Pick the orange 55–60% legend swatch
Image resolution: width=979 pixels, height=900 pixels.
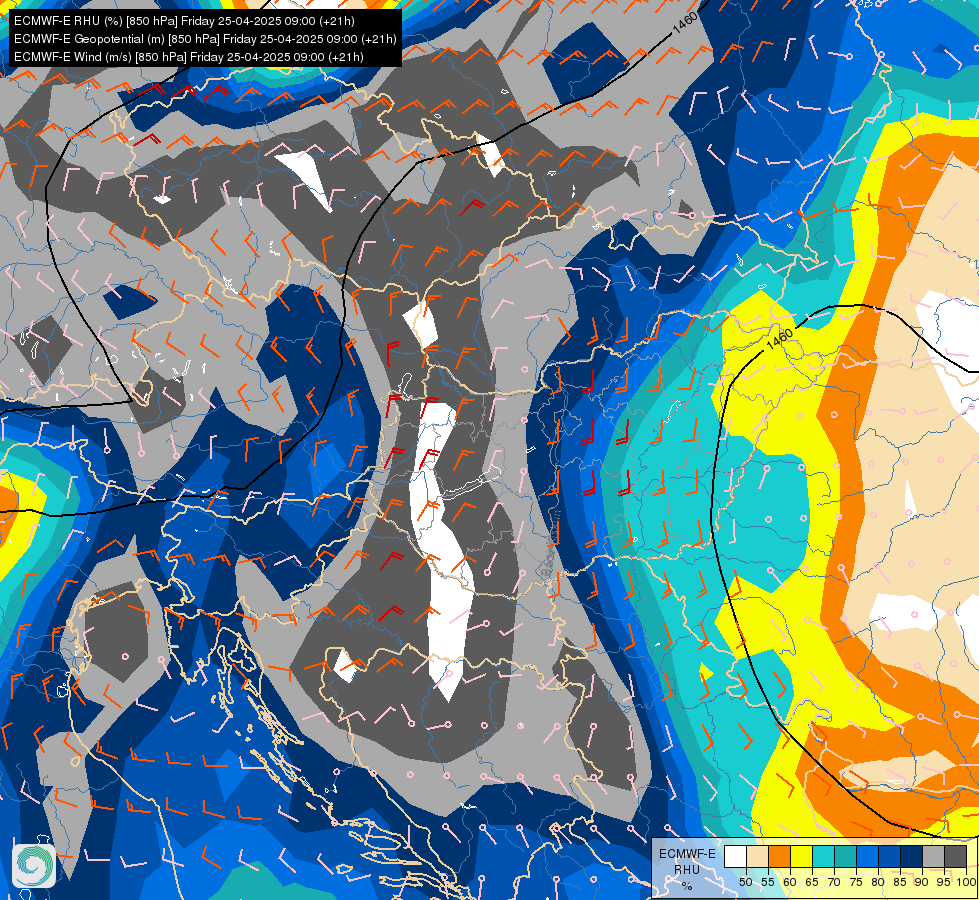779,856
